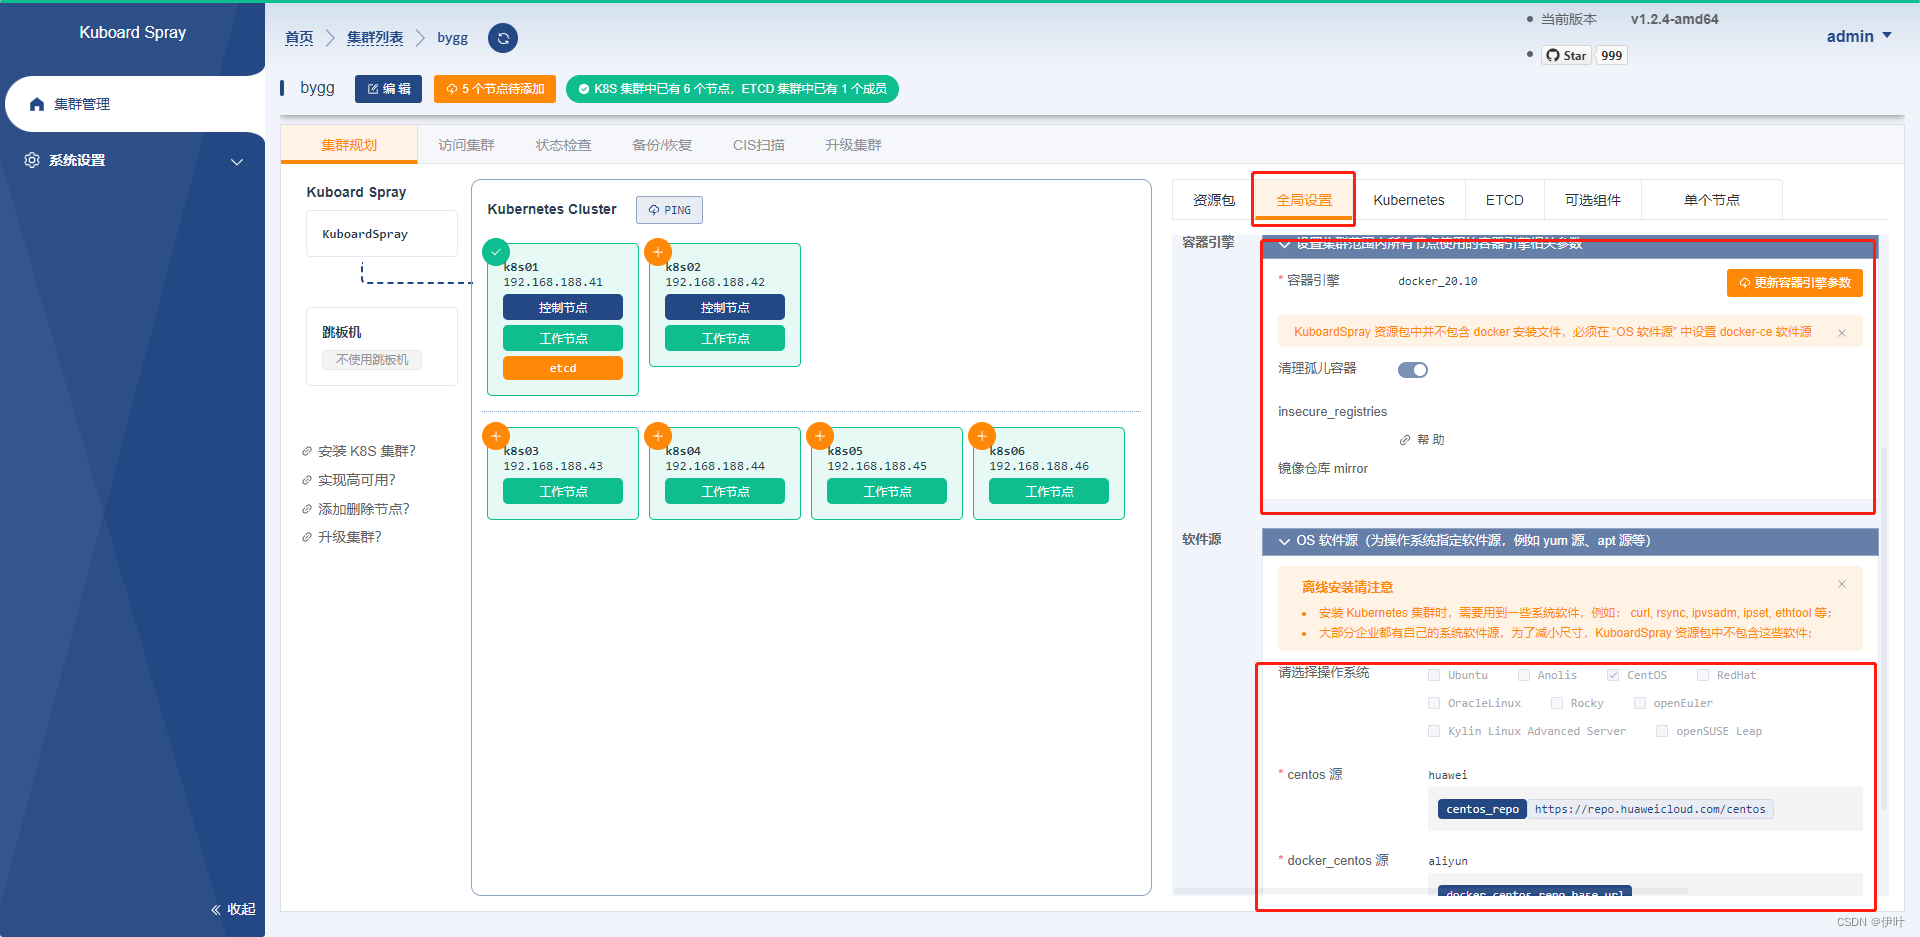Click the 工作节点 tag on k8s03

pyautogui.click(x=563, y=491)
